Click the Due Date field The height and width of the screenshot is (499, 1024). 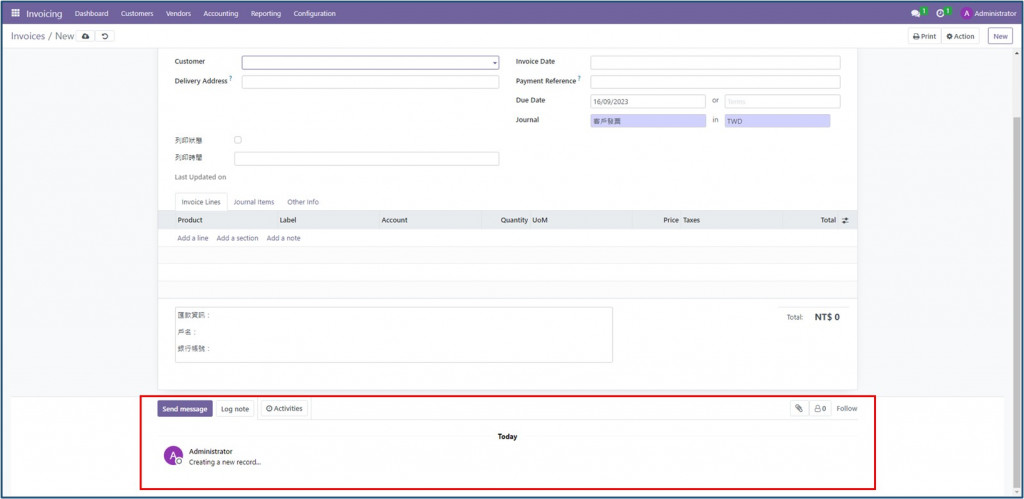click(x=648, y=101)
